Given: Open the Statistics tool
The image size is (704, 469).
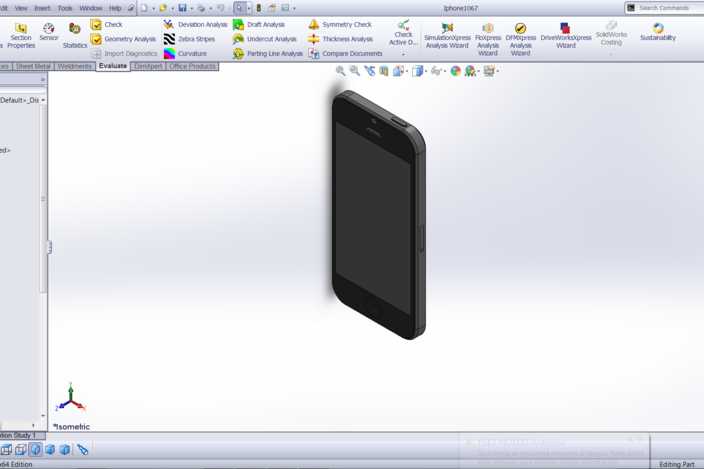Looking at the screenshot, I should point(75,35).
